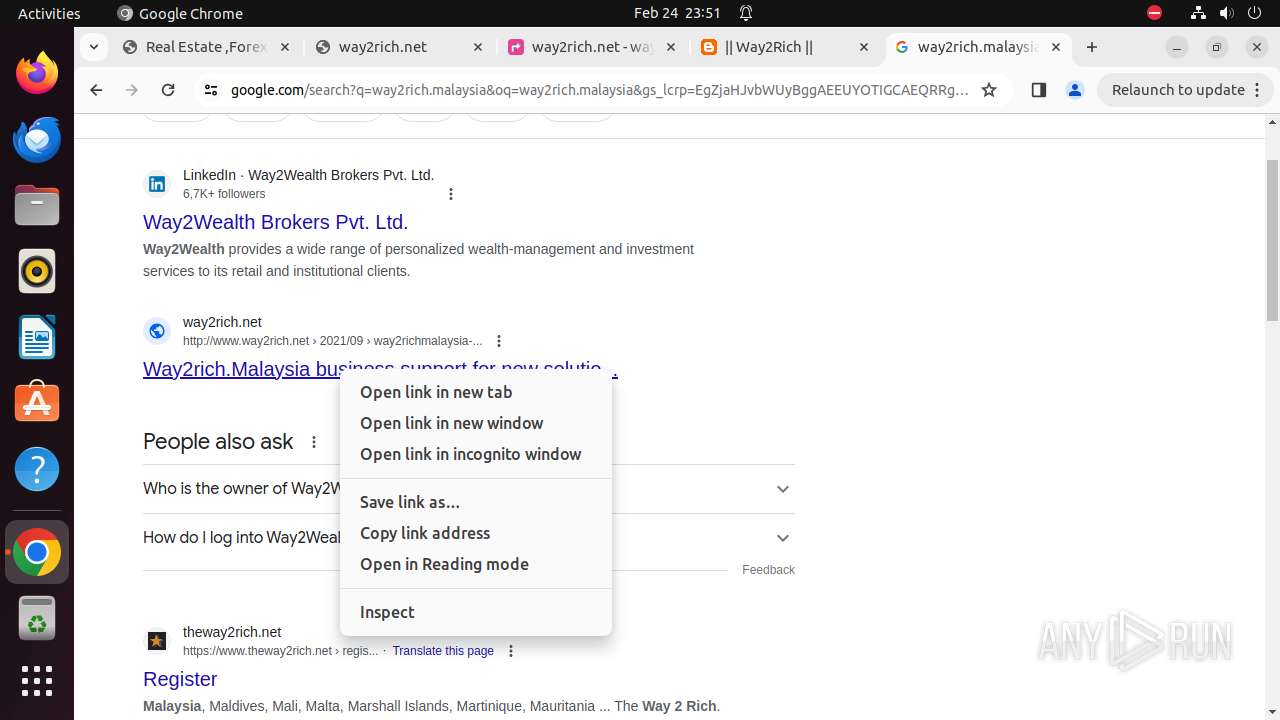The image size is (1280, 720).
Task: Open Rhythmbox music player from dock
Action: coord(37,271)
